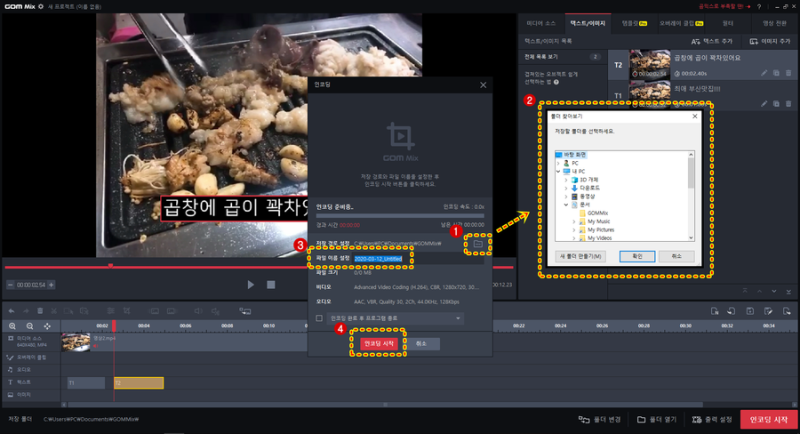Stop the preview video
This screenshot has height=434, width=800.
click(271, 285)
